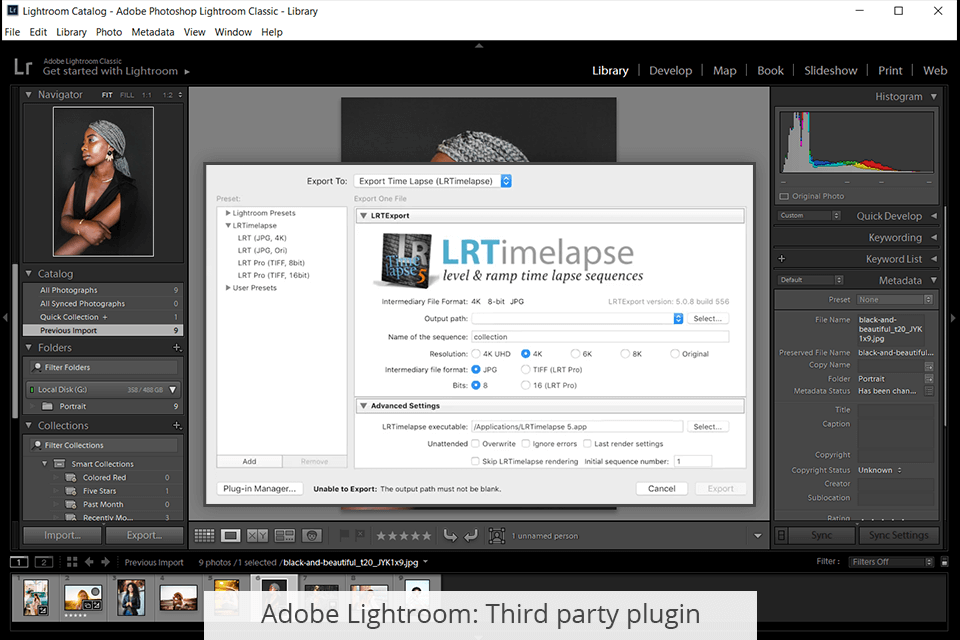960x640 pixels.
Task: Open the Slideshow module
Action: click(830, 70)
